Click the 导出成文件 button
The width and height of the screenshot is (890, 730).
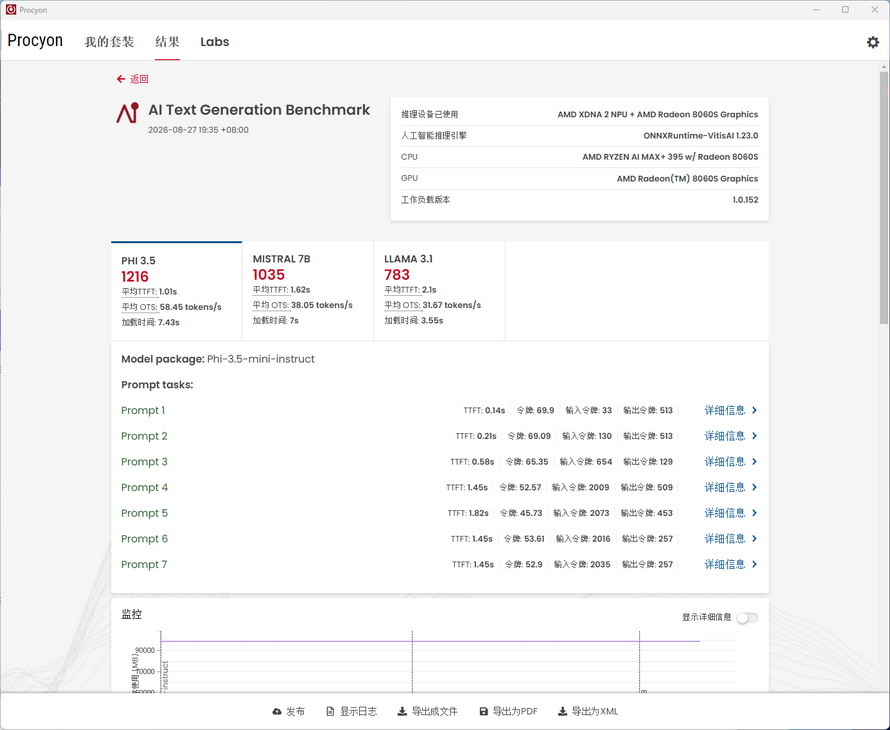point(427,711)
